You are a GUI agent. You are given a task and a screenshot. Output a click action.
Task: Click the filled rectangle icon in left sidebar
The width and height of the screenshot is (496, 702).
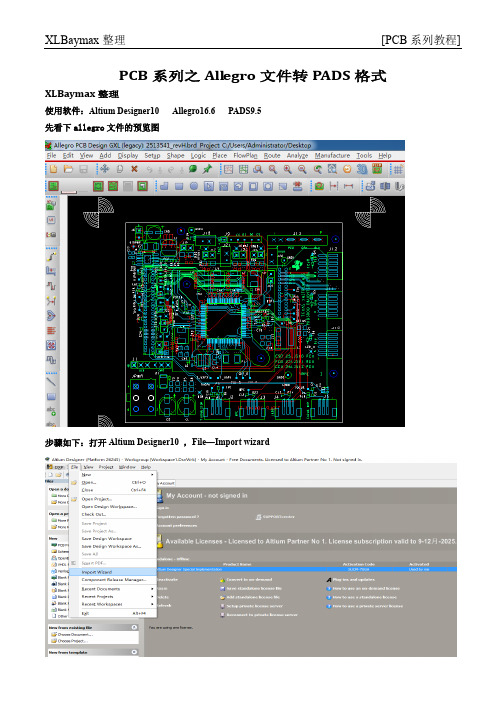[x=51, y=397]
